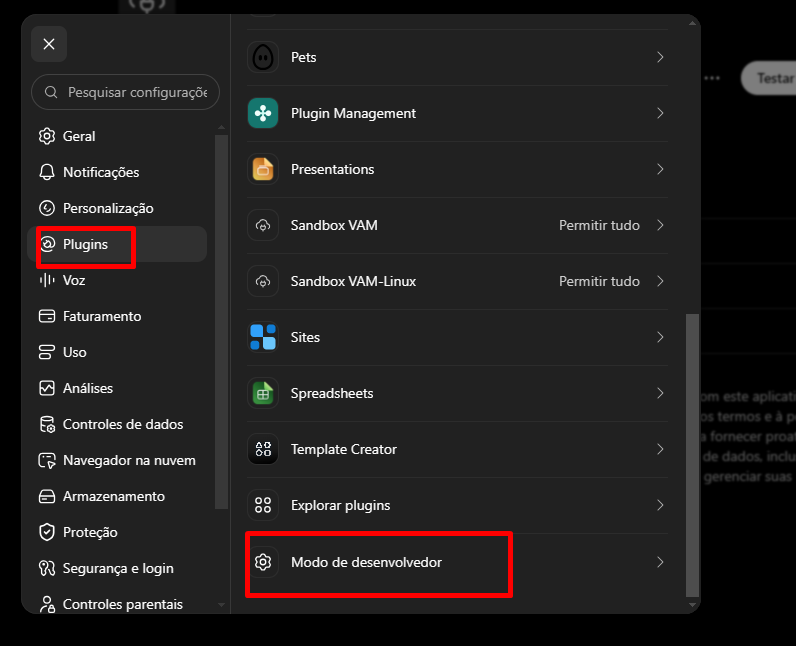
Task: Go to Controles de dados settings
Action: 117,424
